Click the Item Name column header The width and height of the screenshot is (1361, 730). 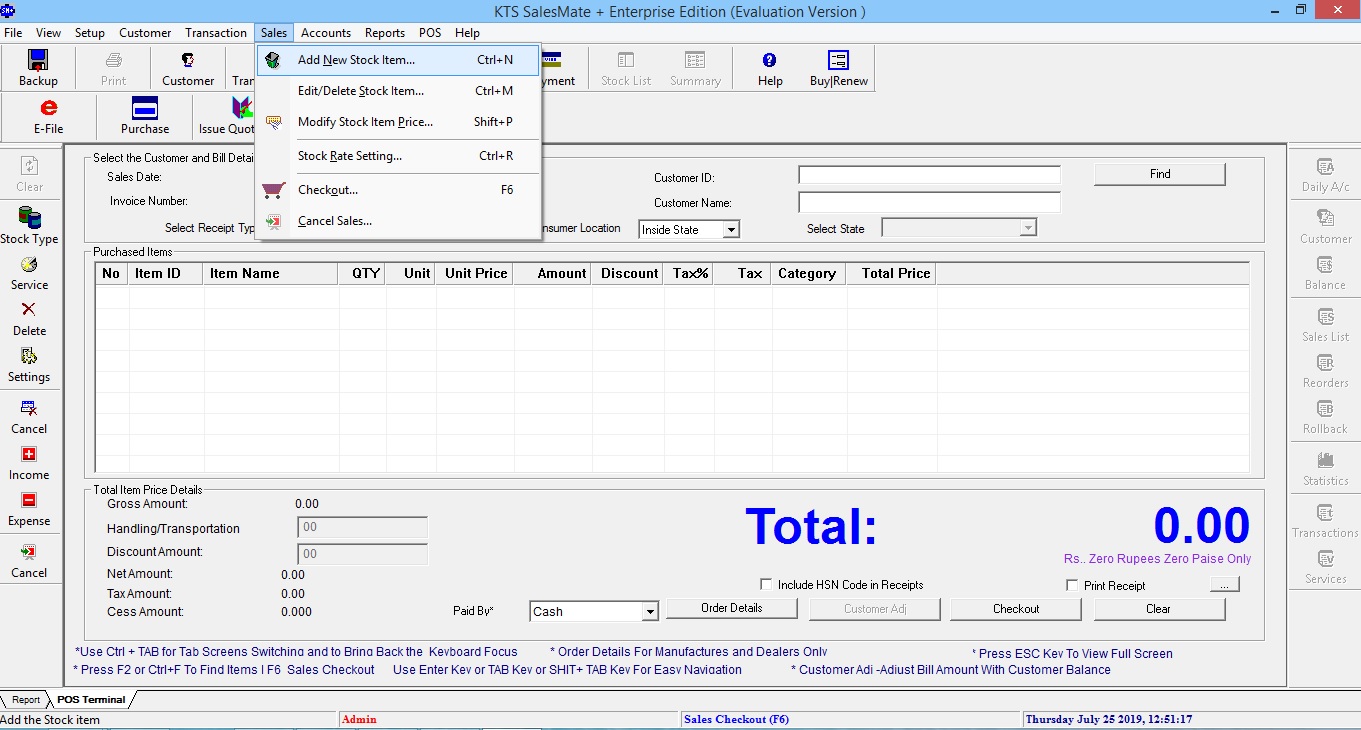[x=271, y=273]
